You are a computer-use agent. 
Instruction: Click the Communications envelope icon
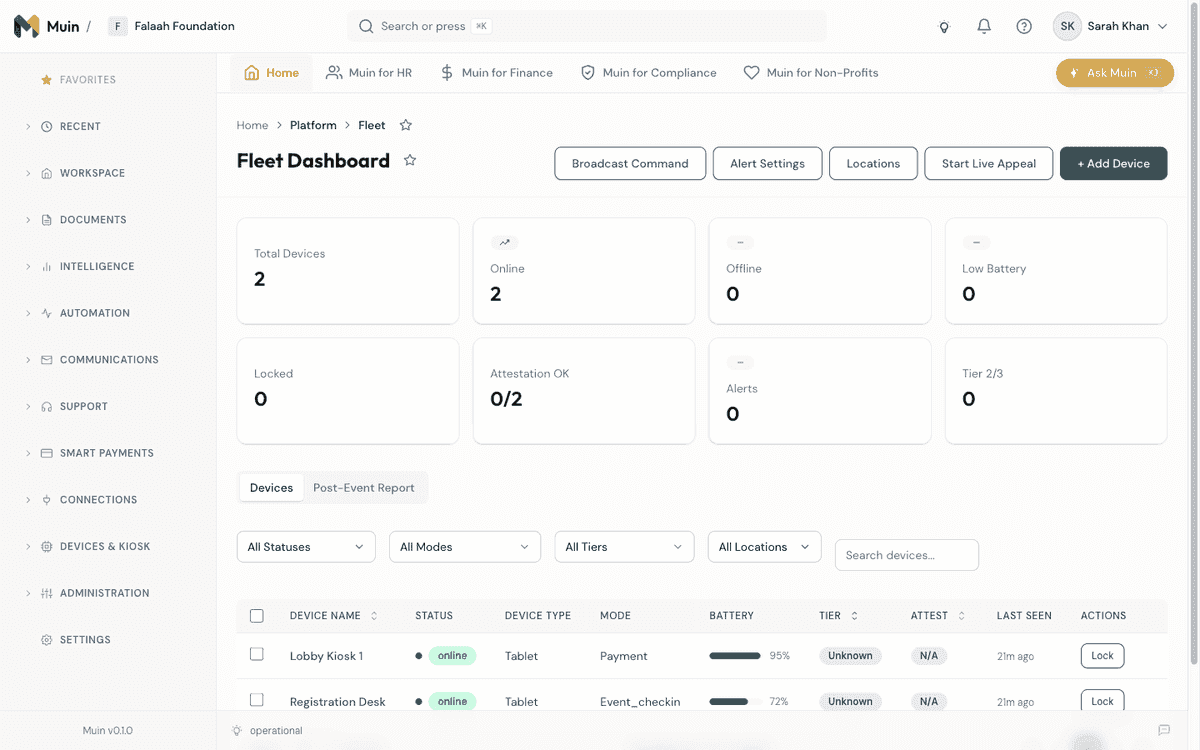pos(46,360)
